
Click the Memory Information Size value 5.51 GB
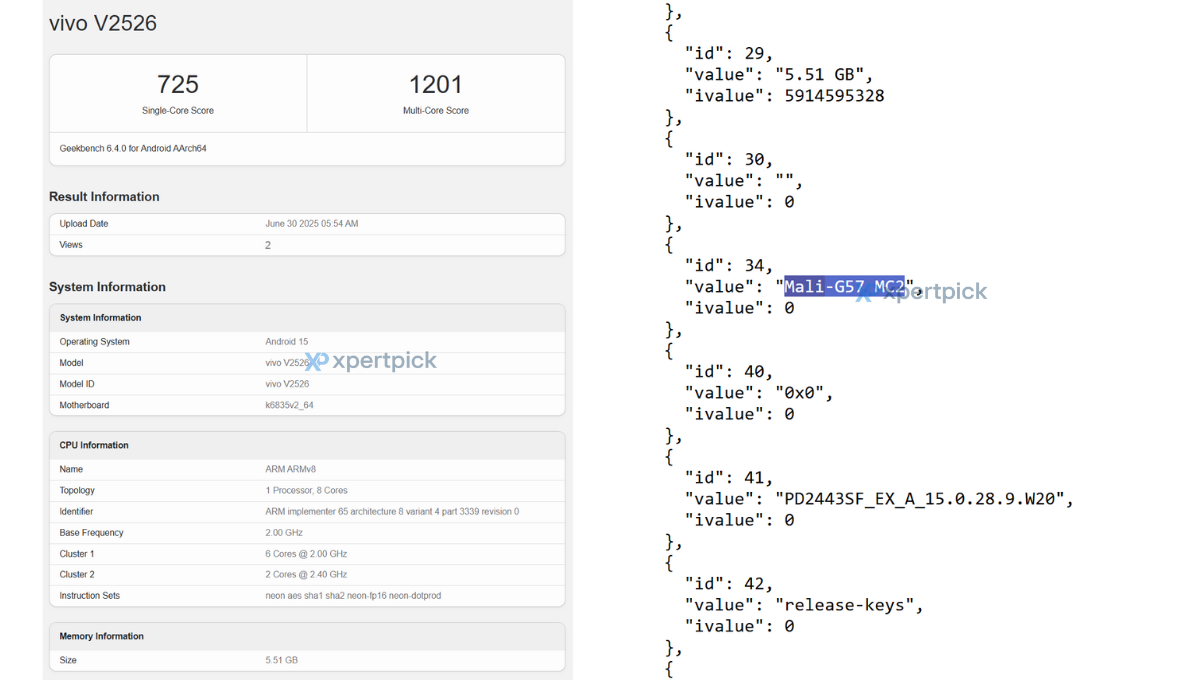pos(282,660)
